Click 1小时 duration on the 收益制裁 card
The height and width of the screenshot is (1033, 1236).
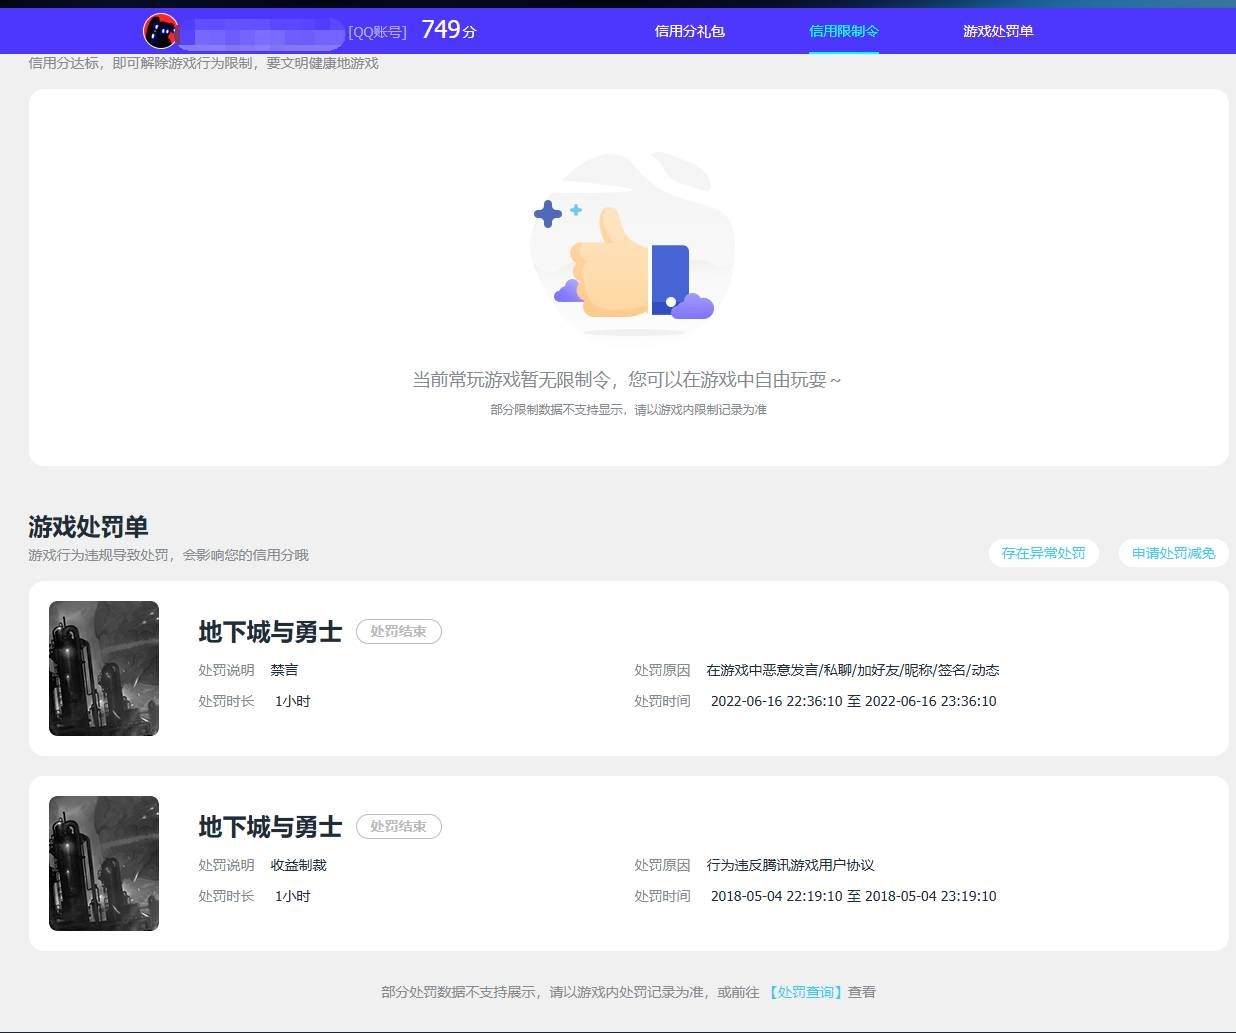point(292,896)
